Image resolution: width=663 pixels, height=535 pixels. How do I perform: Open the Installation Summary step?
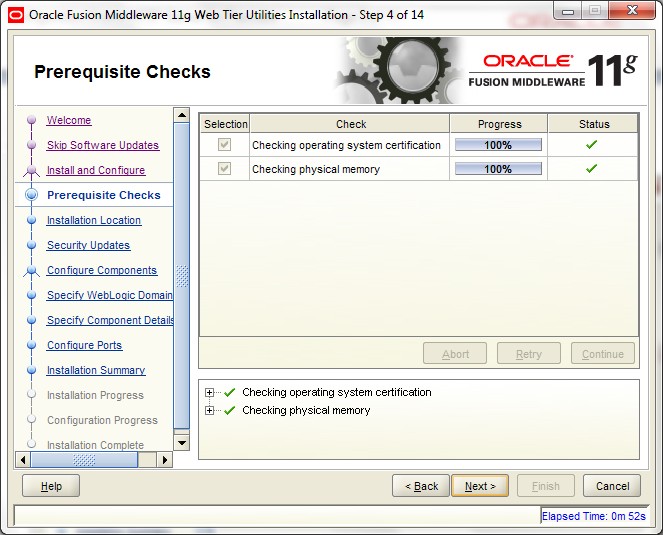tap(96, 370)
